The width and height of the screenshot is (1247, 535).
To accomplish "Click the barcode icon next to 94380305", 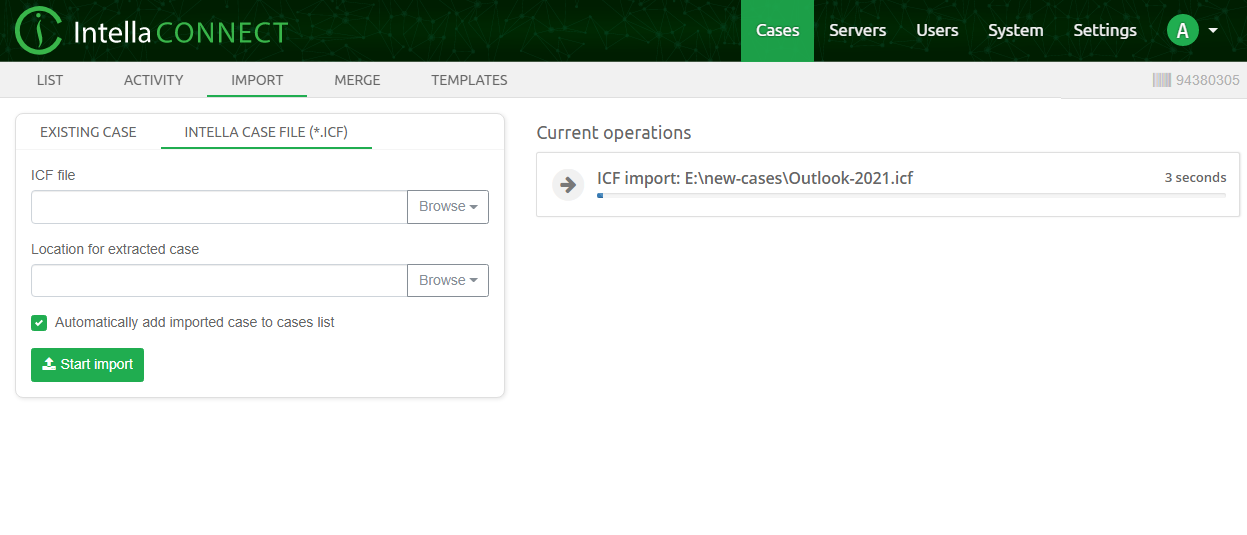I will coord(1161,80).
